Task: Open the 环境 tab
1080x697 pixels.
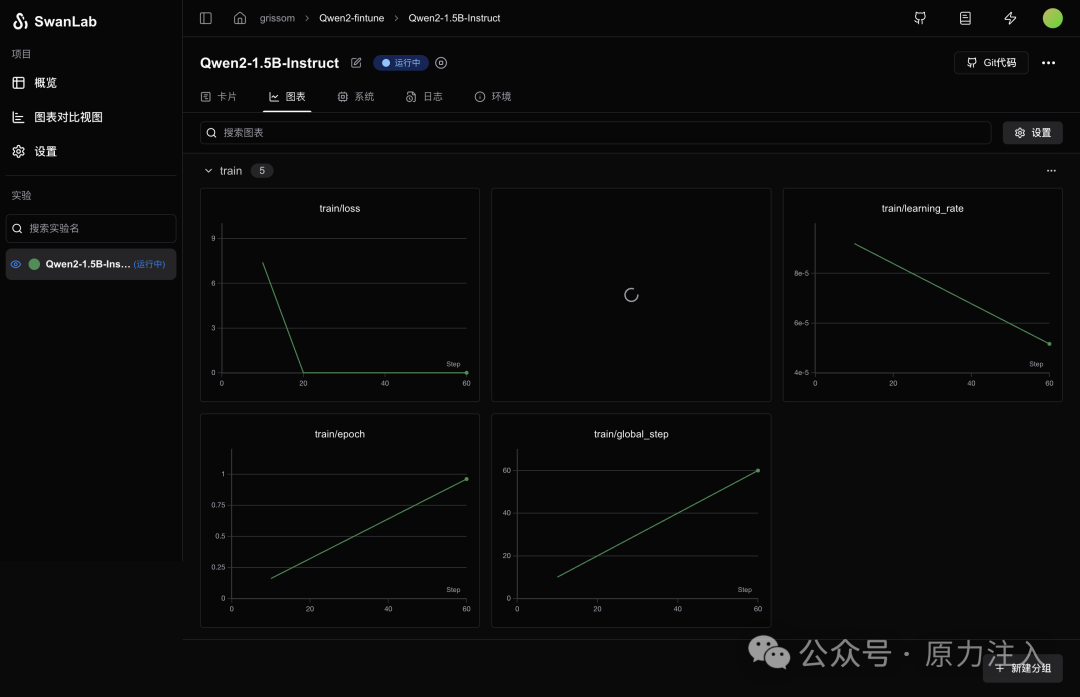Action: tap(492, 96)
